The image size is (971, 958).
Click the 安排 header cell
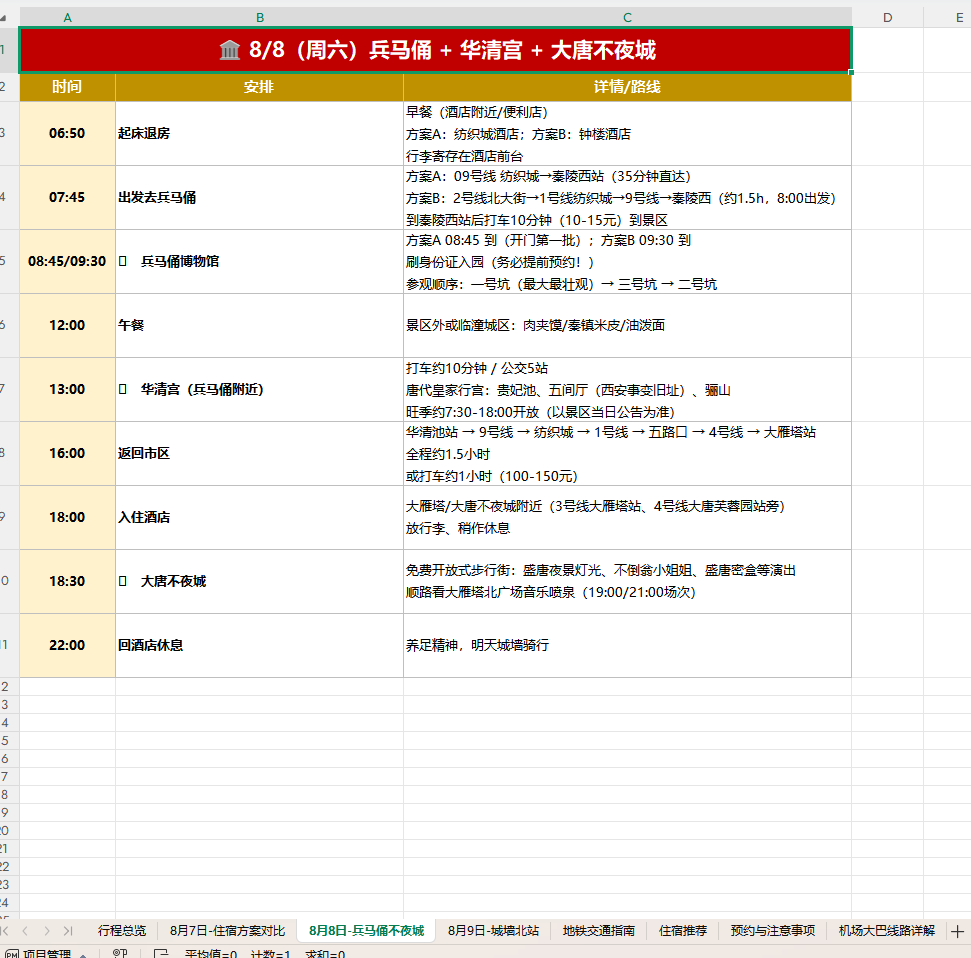(259, 87)
